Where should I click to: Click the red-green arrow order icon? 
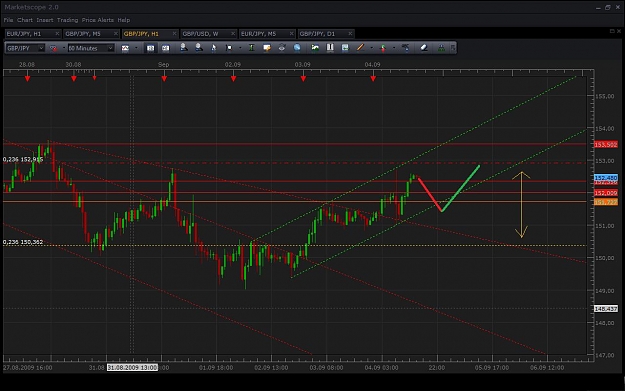coord(383,48)
